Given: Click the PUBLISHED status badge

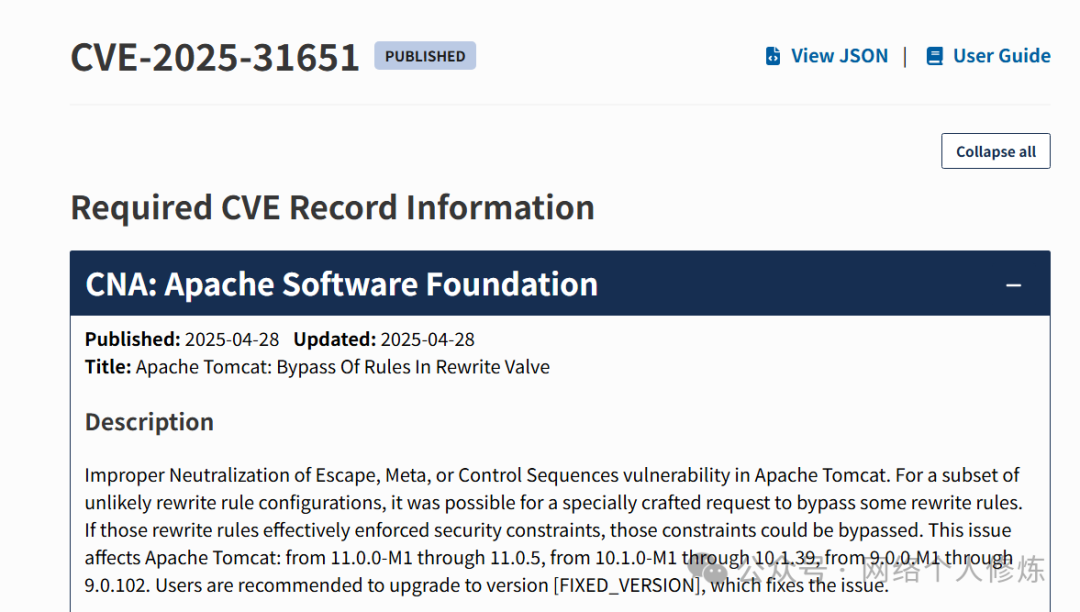Looking at the screenshot, I should point(425,56).
